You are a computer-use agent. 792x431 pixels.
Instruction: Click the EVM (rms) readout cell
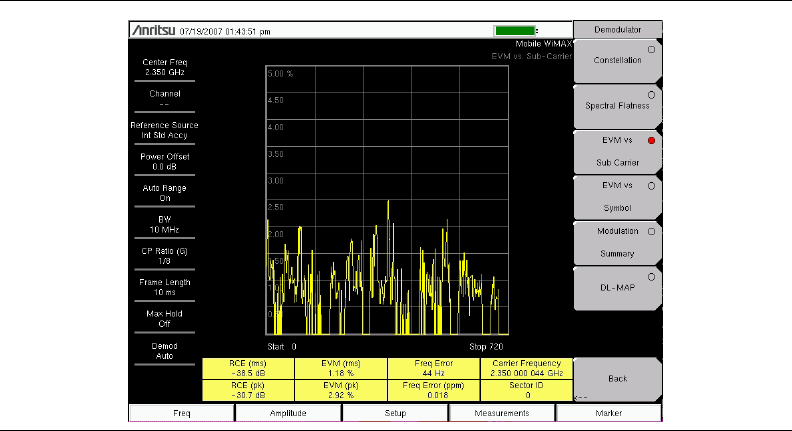tap(340, 367)
